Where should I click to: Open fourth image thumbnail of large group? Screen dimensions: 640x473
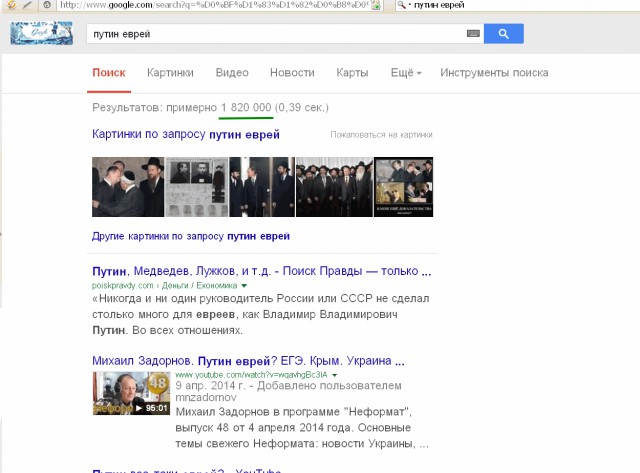[x=334, y=187]
